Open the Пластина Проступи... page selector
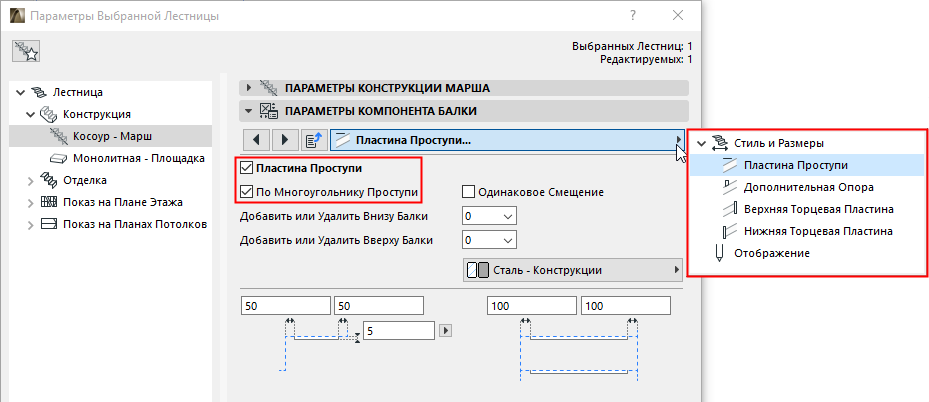This screenshot has width=929, height=402. (507, 140)
